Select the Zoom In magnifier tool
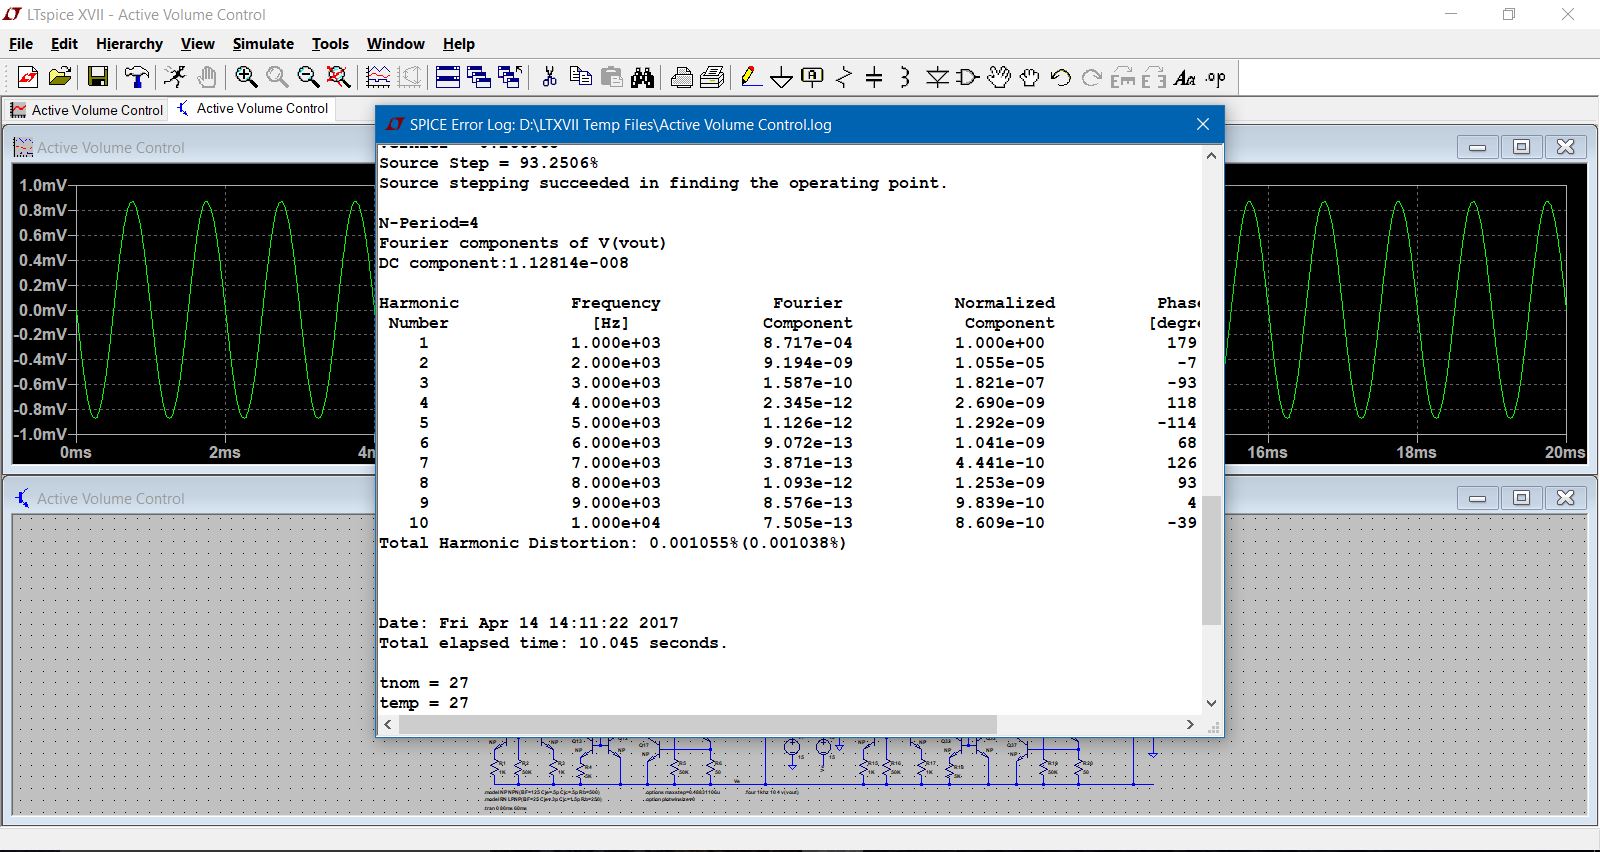Screen dimensions: 1600x852 point(246,77)
